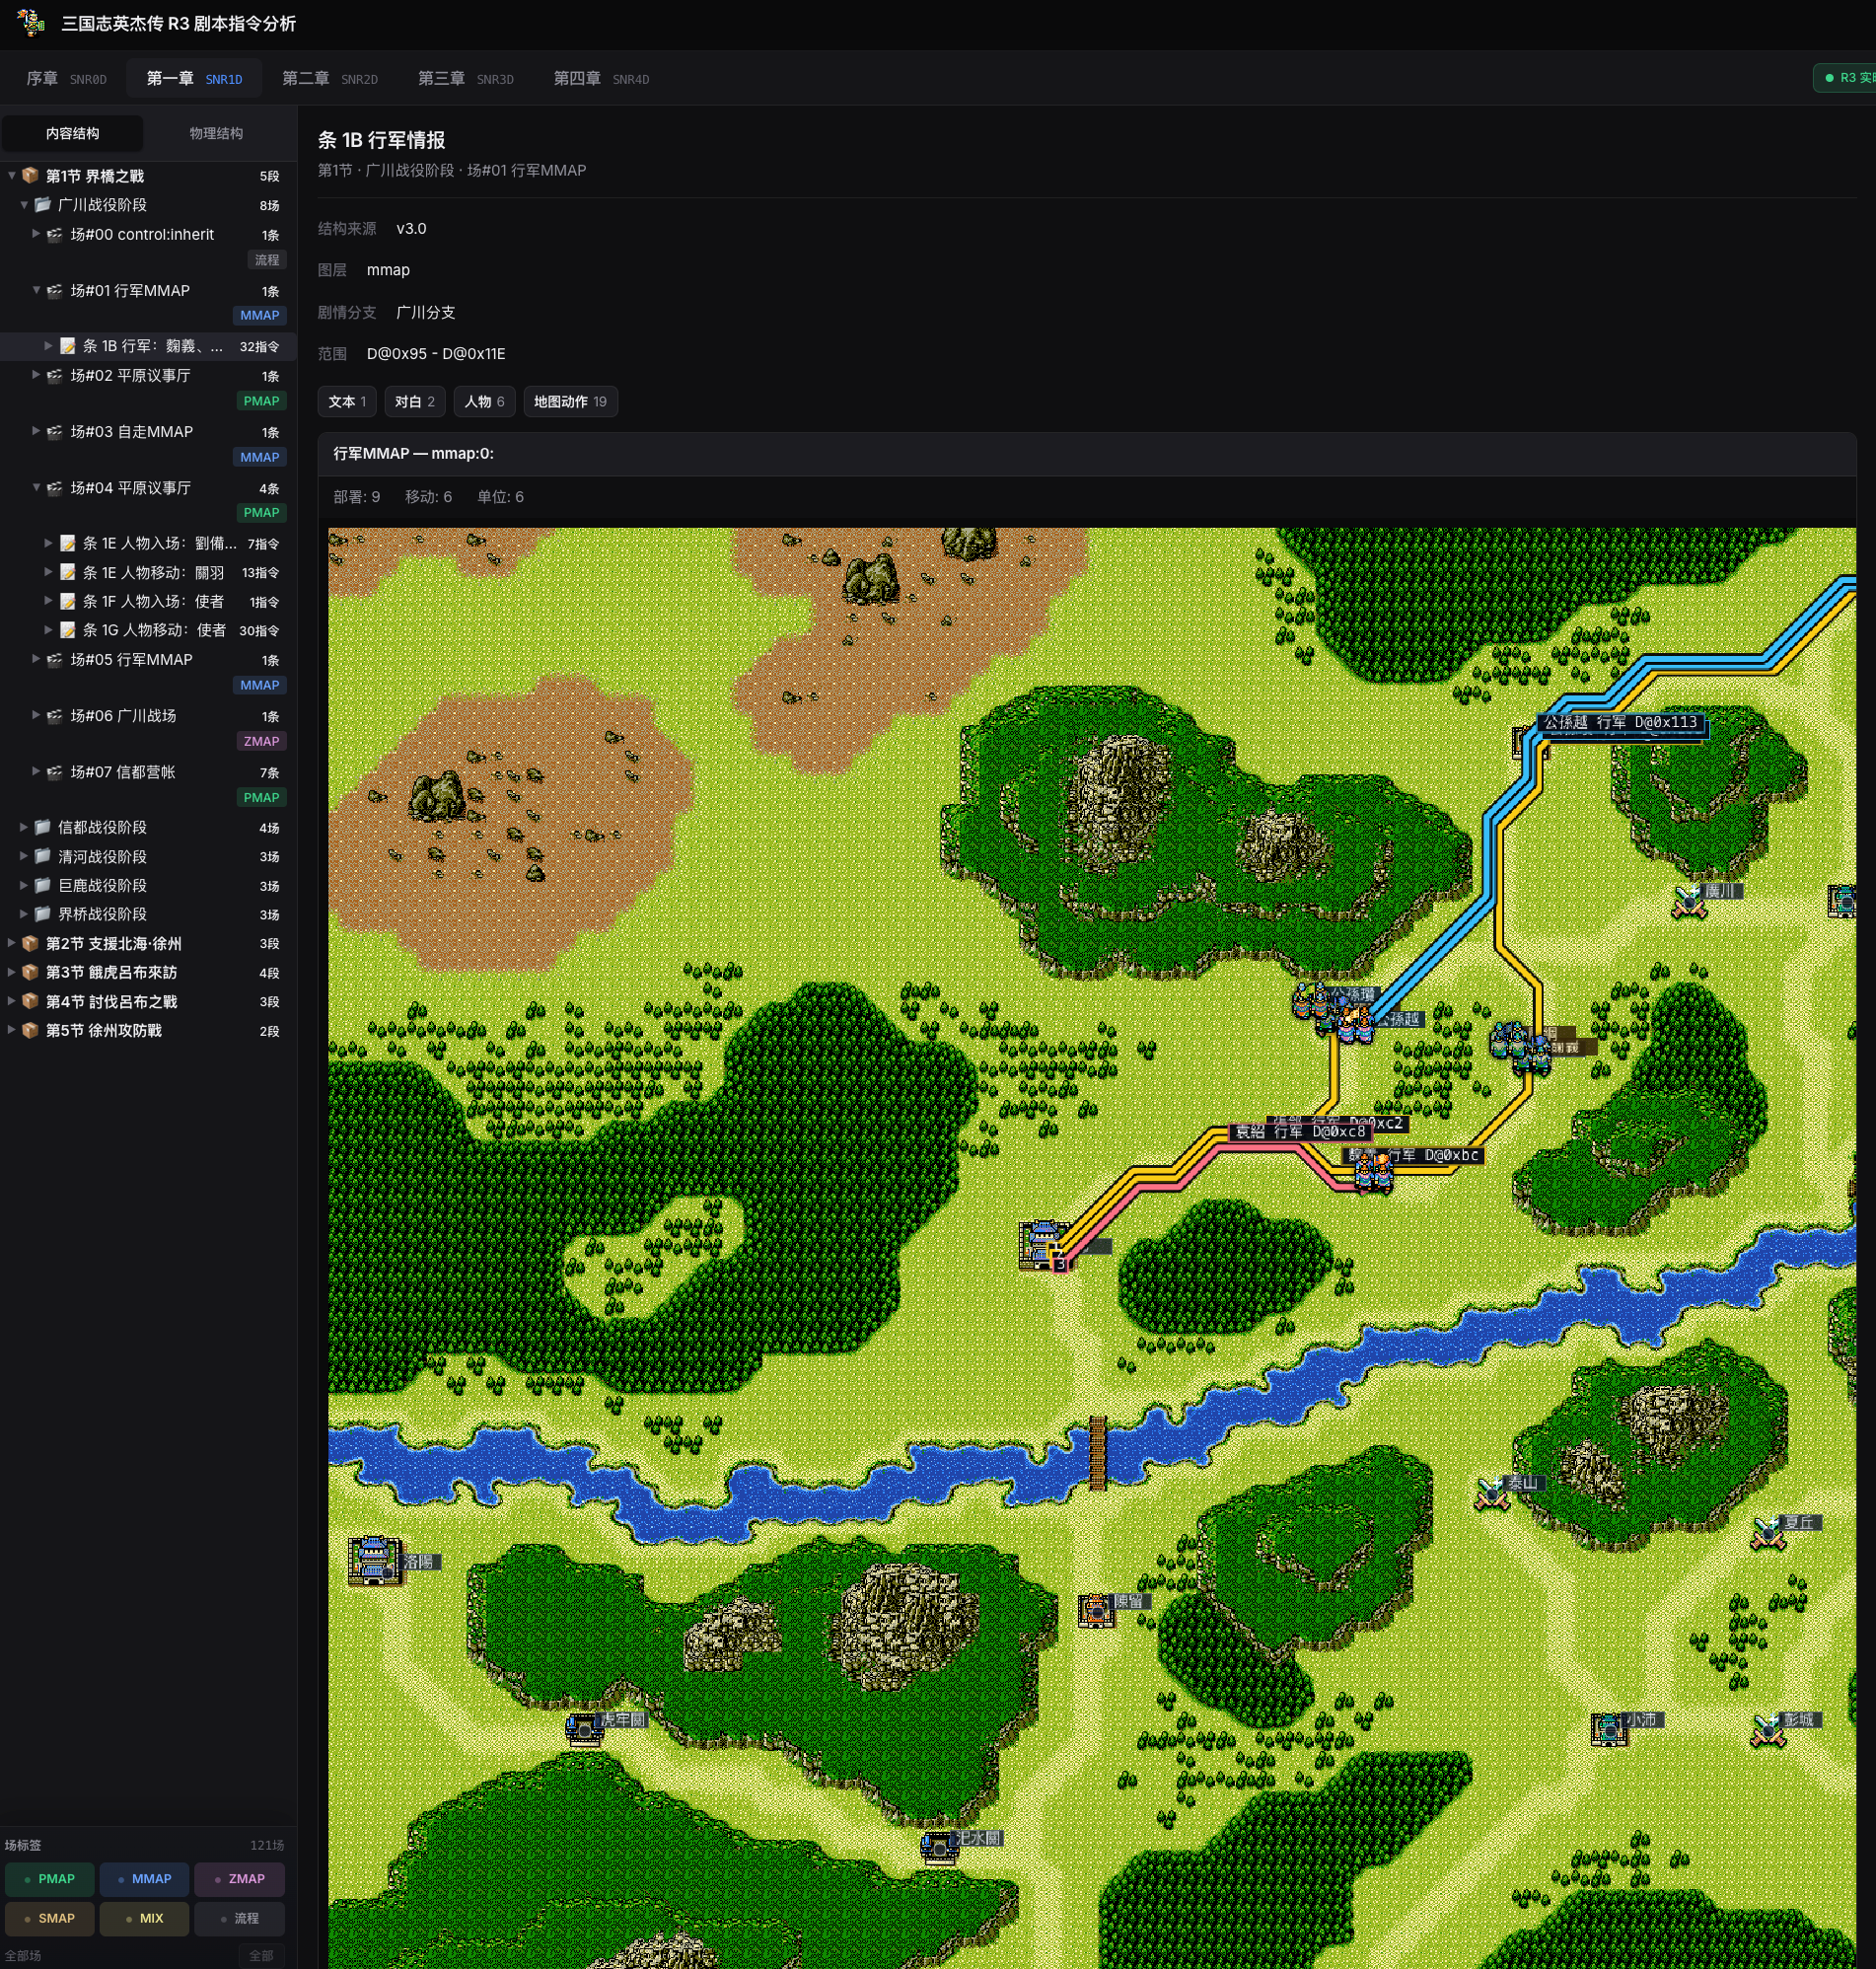Click the 陳留 city icon on map

1095,1610
